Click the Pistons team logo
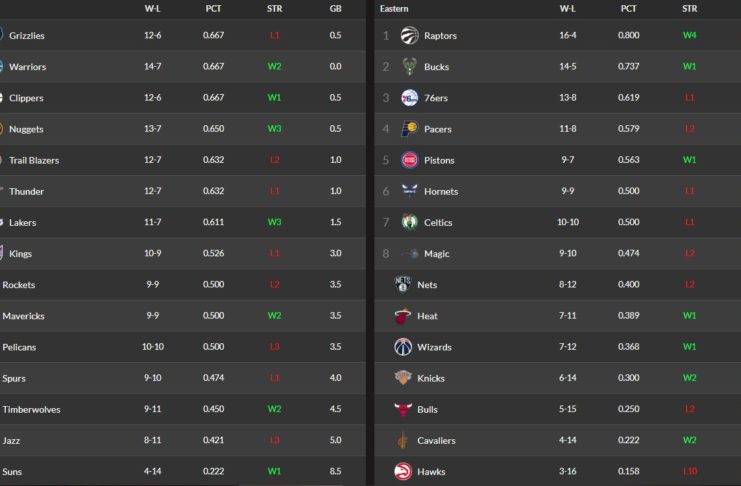 coord(408,160)
